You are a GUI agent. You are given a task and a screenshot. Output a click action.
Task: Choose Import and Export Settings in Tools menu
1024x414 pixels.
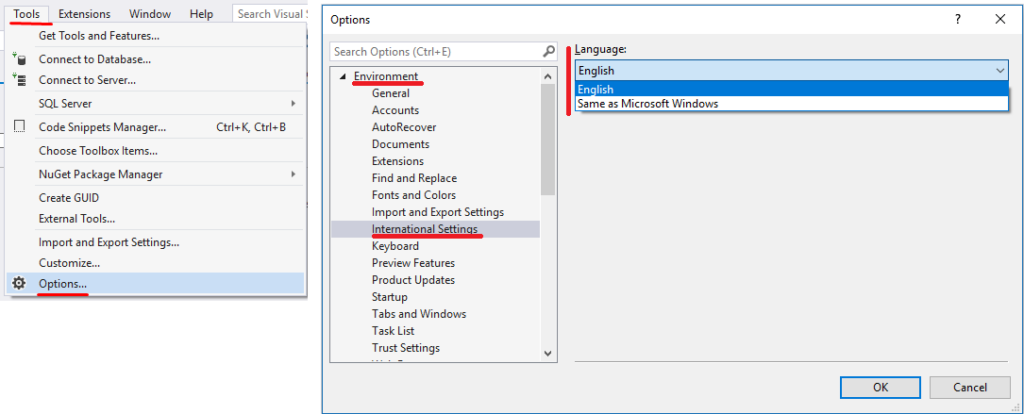pyautogui.click(x=109, y=242)
